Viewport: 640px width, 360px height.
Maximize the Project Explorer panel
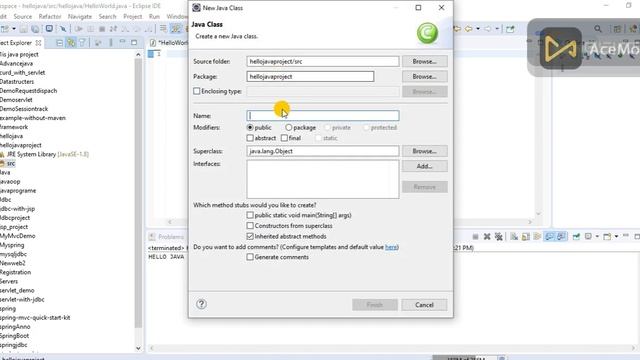134,42
